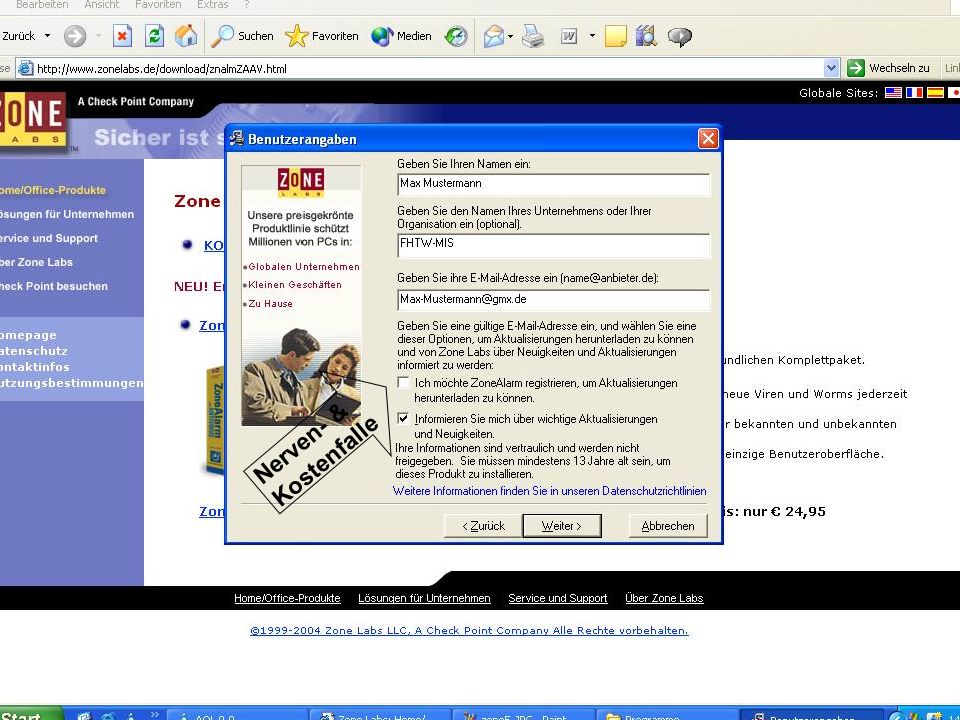The image size is (960, 720).
Task: Refresh the page using the green arrows icon
Action: pyautogui.click(x=154, y=36)
